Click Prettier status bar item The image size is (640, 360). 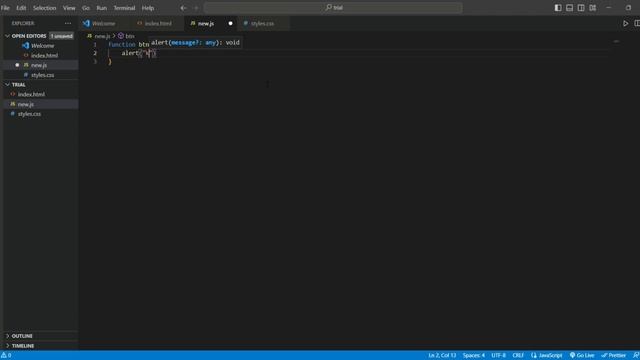click(x=613, y=356)
